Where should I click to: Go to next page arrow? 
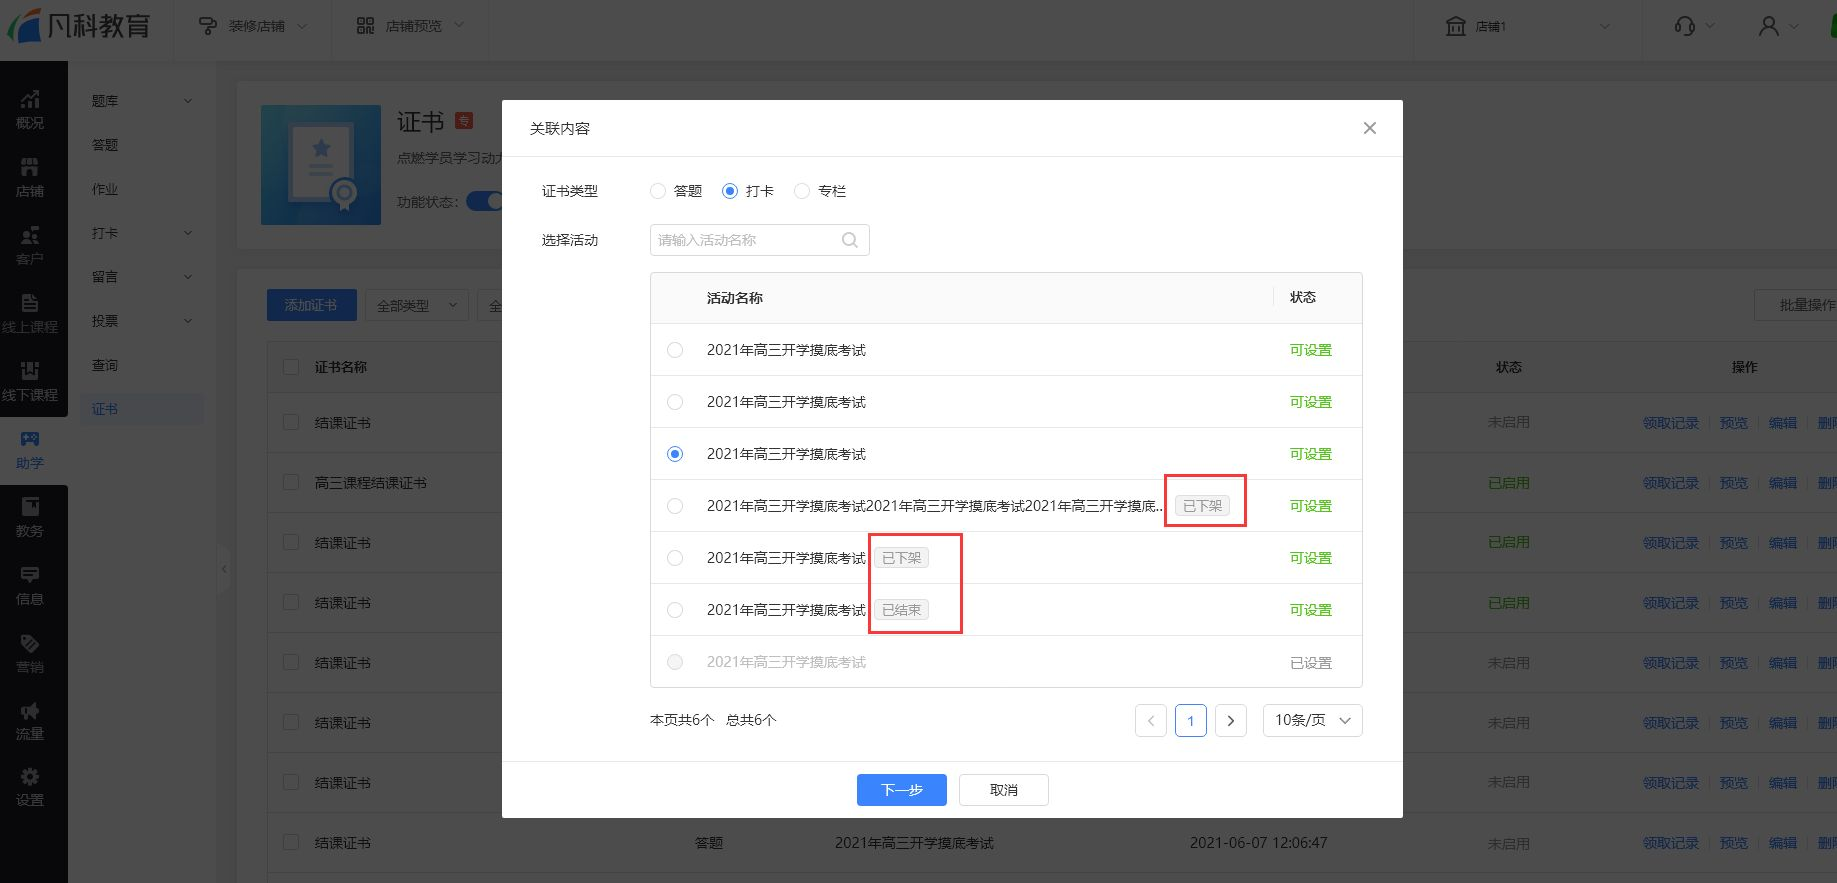click(1231, 721)
